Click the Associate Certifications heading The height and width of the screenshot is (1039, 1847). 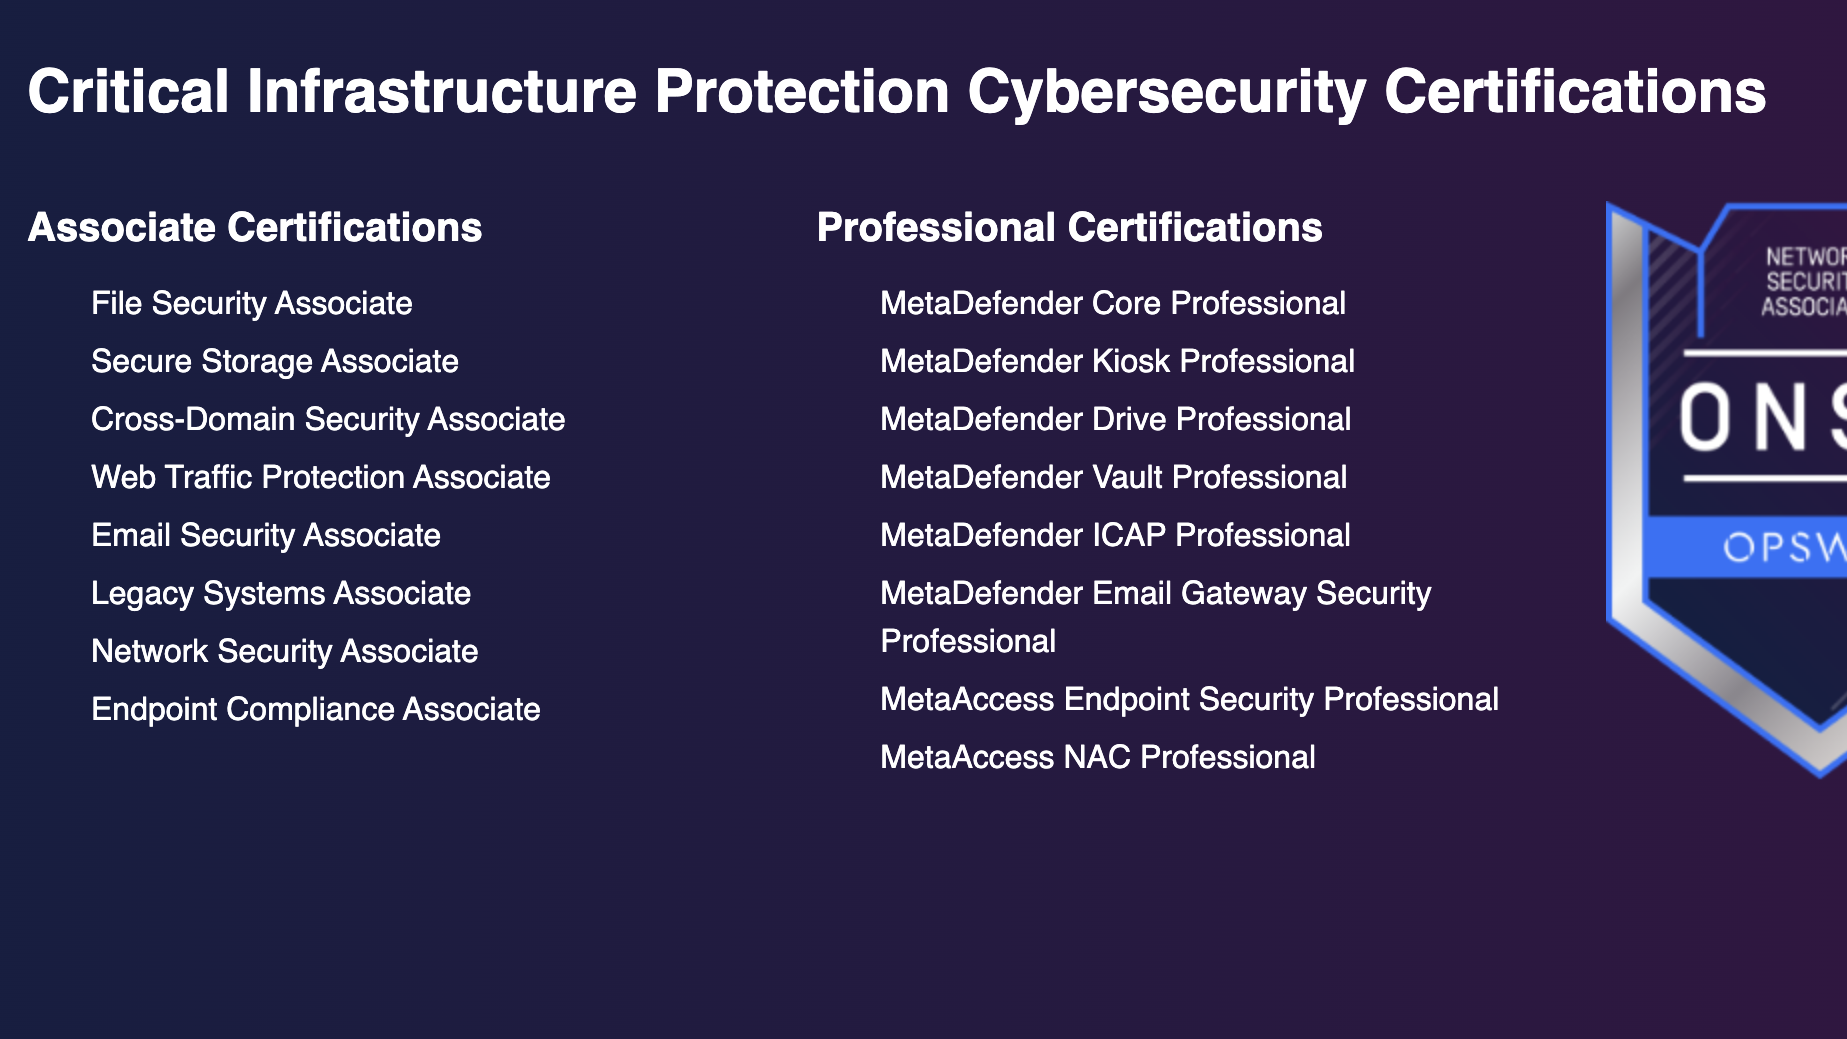coord(255,227)
